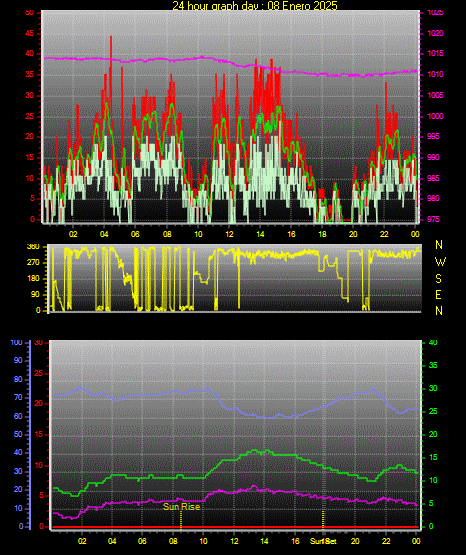Click the W compass direction label

tap(440, 262)
